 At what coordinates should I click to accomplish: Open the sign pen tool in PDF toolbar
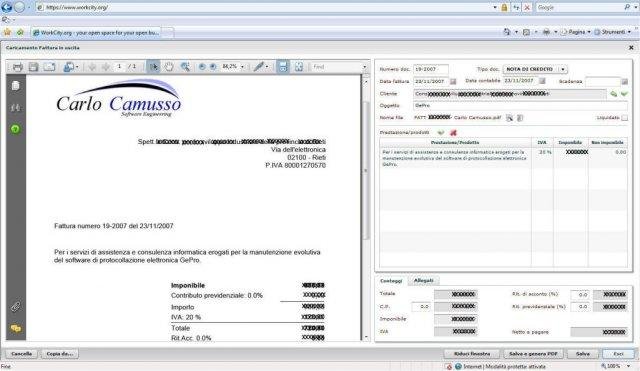(x=259, y=67)
